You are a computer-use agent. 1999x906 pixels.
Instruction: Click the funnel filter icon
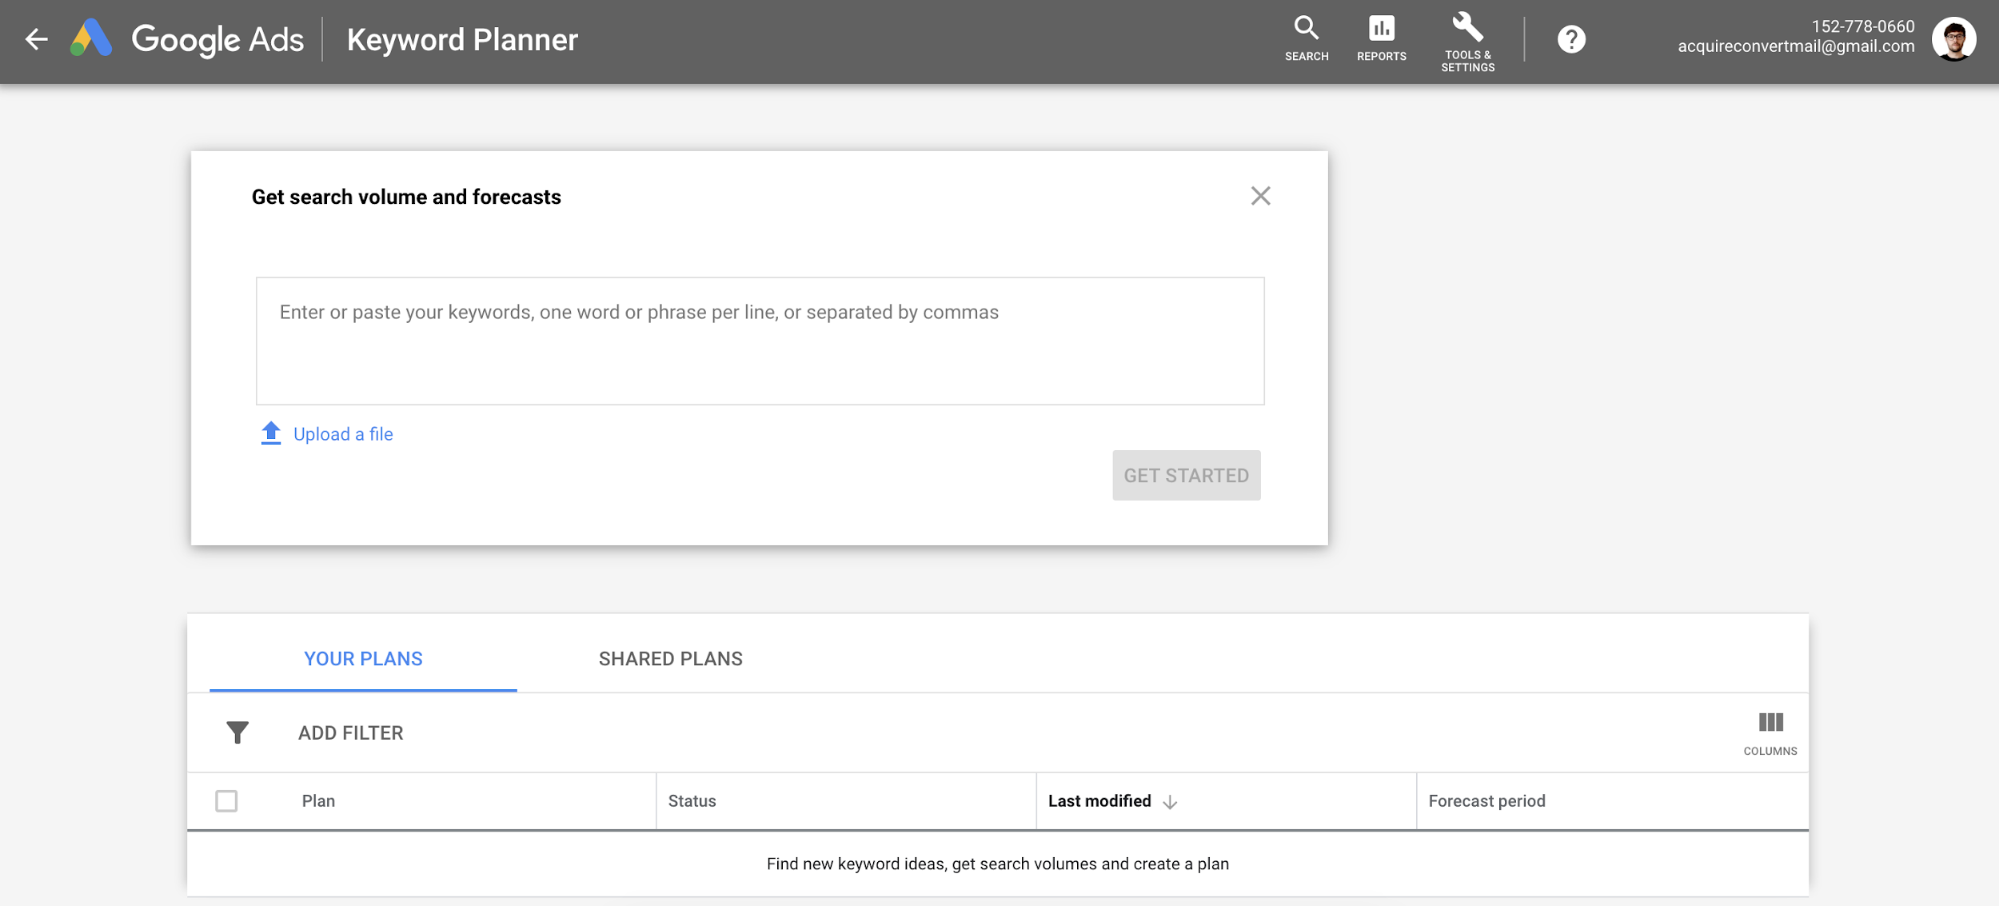coord(237,733)
